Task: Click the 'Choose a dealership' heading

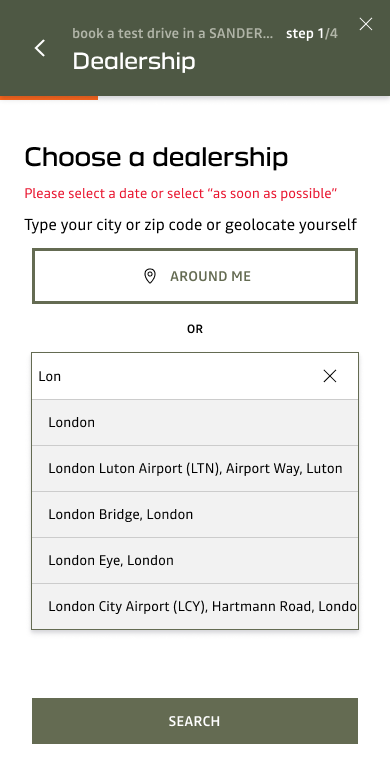Action: click(x=156, y=157)
